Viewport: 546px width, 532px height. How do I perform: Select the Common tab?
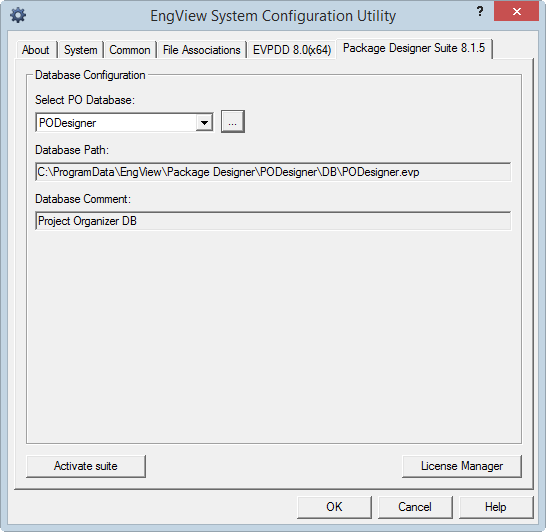pyautogui.click(x=130, y=50)
